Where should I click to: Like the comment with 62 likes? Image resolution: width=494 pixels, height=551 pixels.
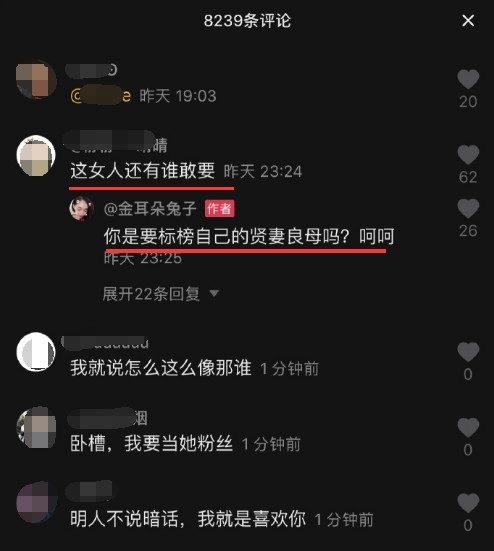click(468, 155)
